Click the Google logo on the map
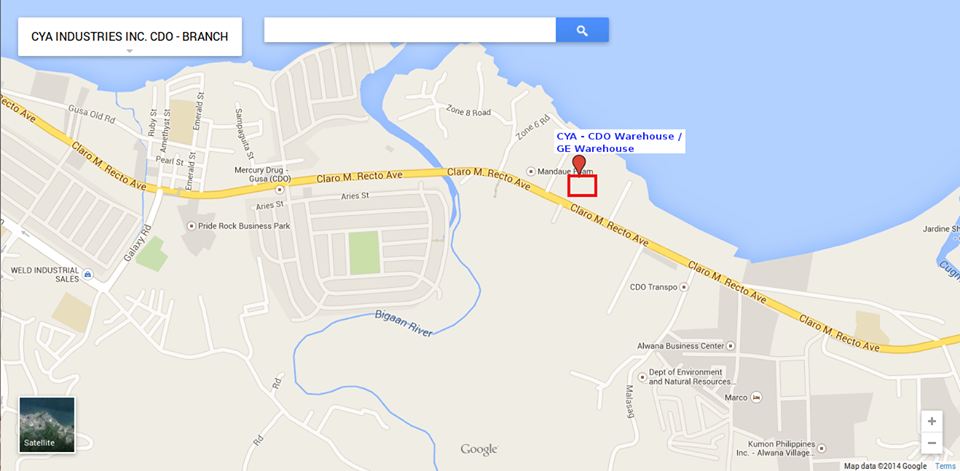960x471 pixels. click(479, 450)
